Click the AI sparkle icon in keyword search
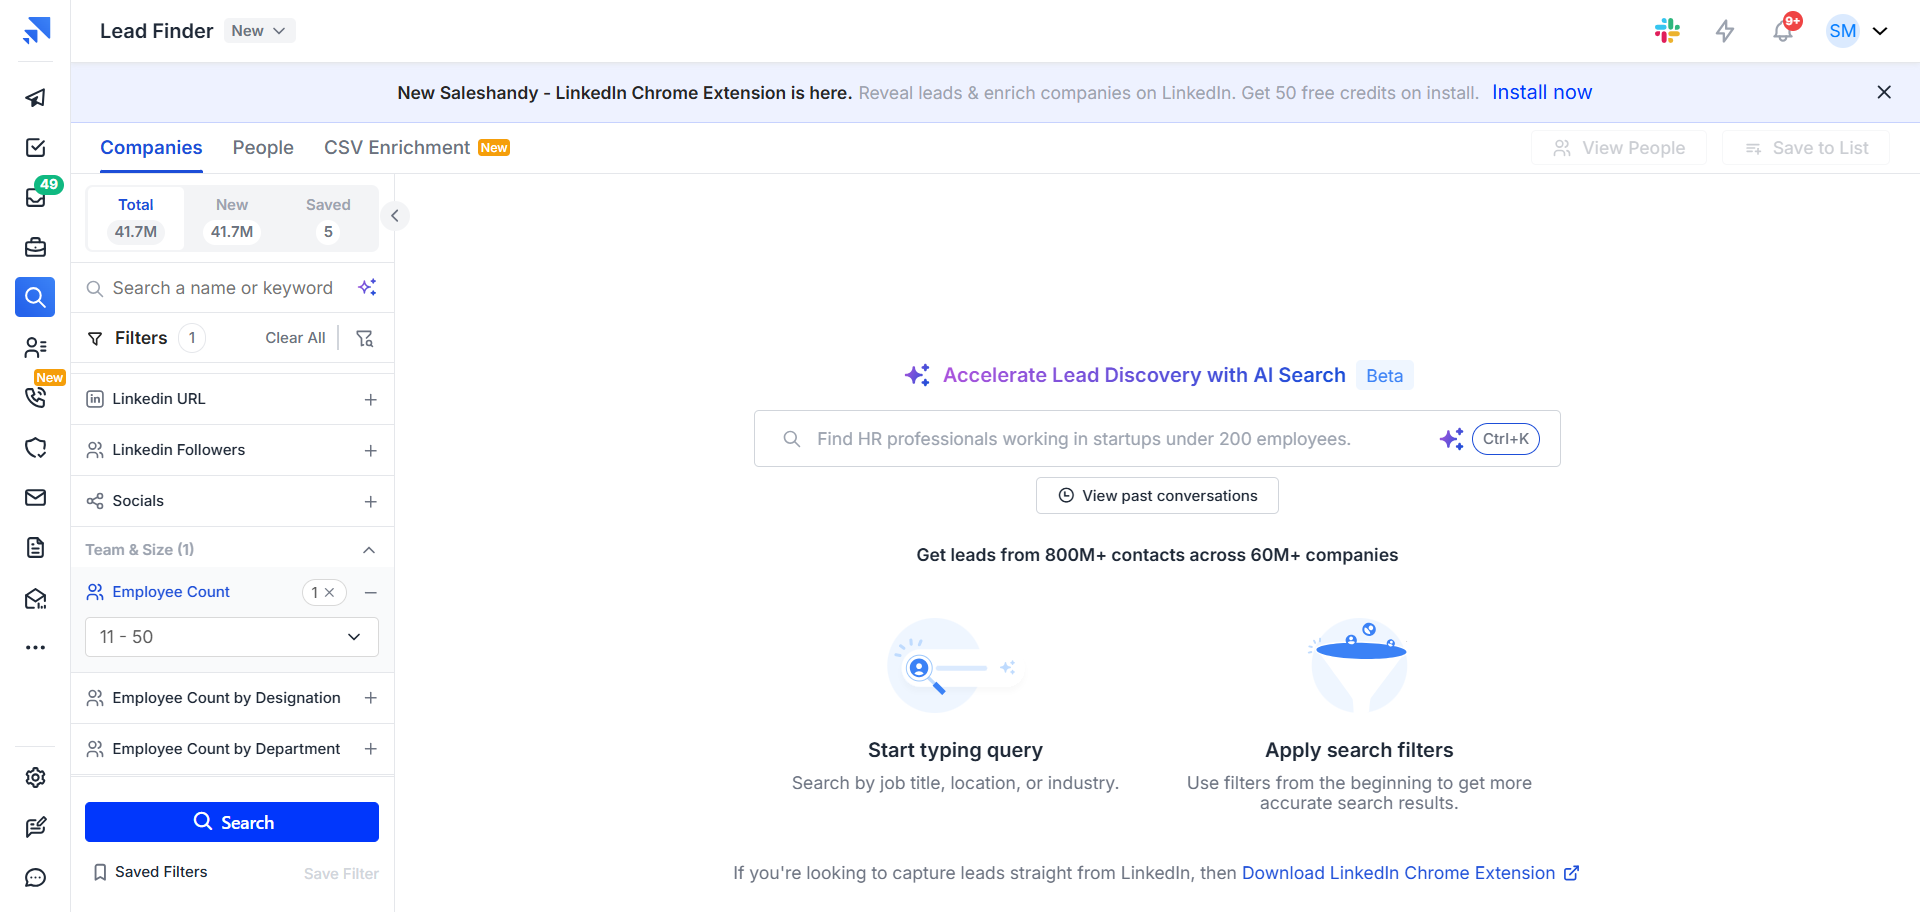This screenshot has width=1920, height=912. [367, 288]
